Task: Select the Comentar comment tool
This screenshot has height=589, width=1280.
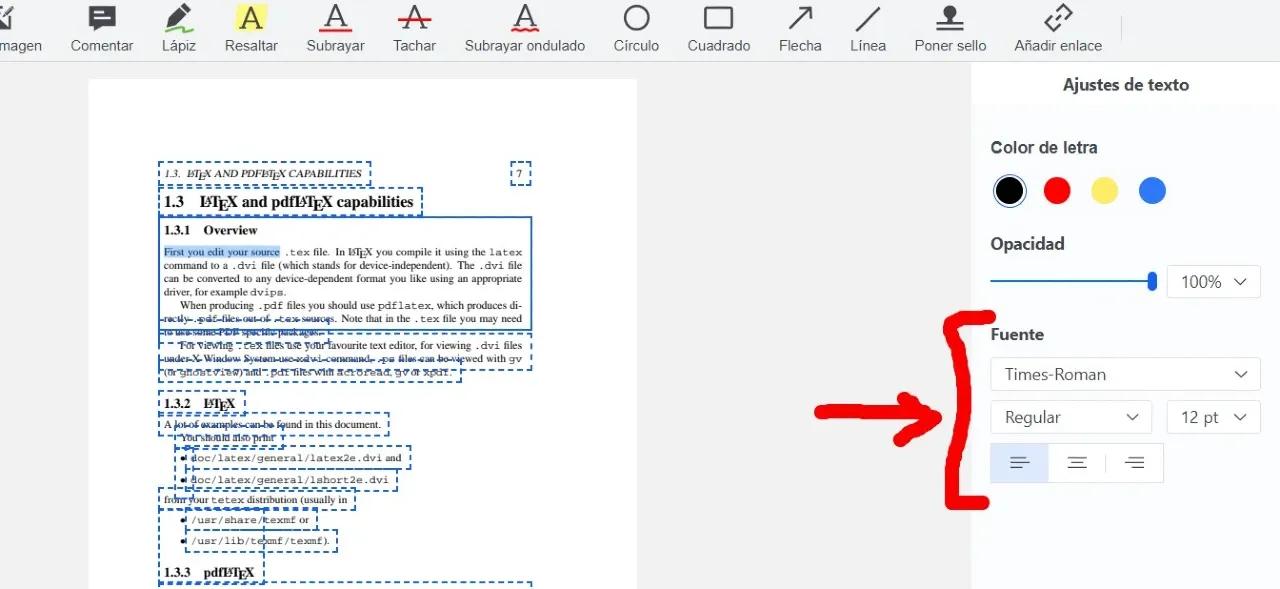Action: click(x=101, y=29)
